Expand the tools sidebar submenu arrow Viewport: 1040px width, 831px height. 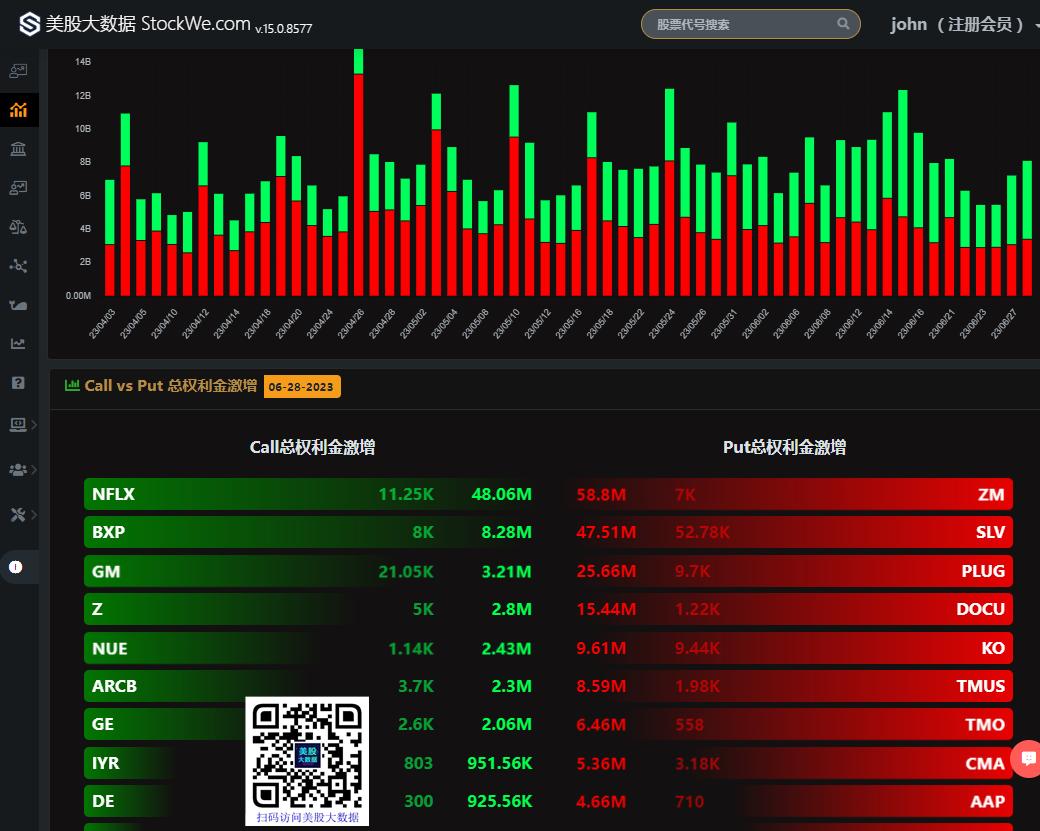tap(34, 514)
